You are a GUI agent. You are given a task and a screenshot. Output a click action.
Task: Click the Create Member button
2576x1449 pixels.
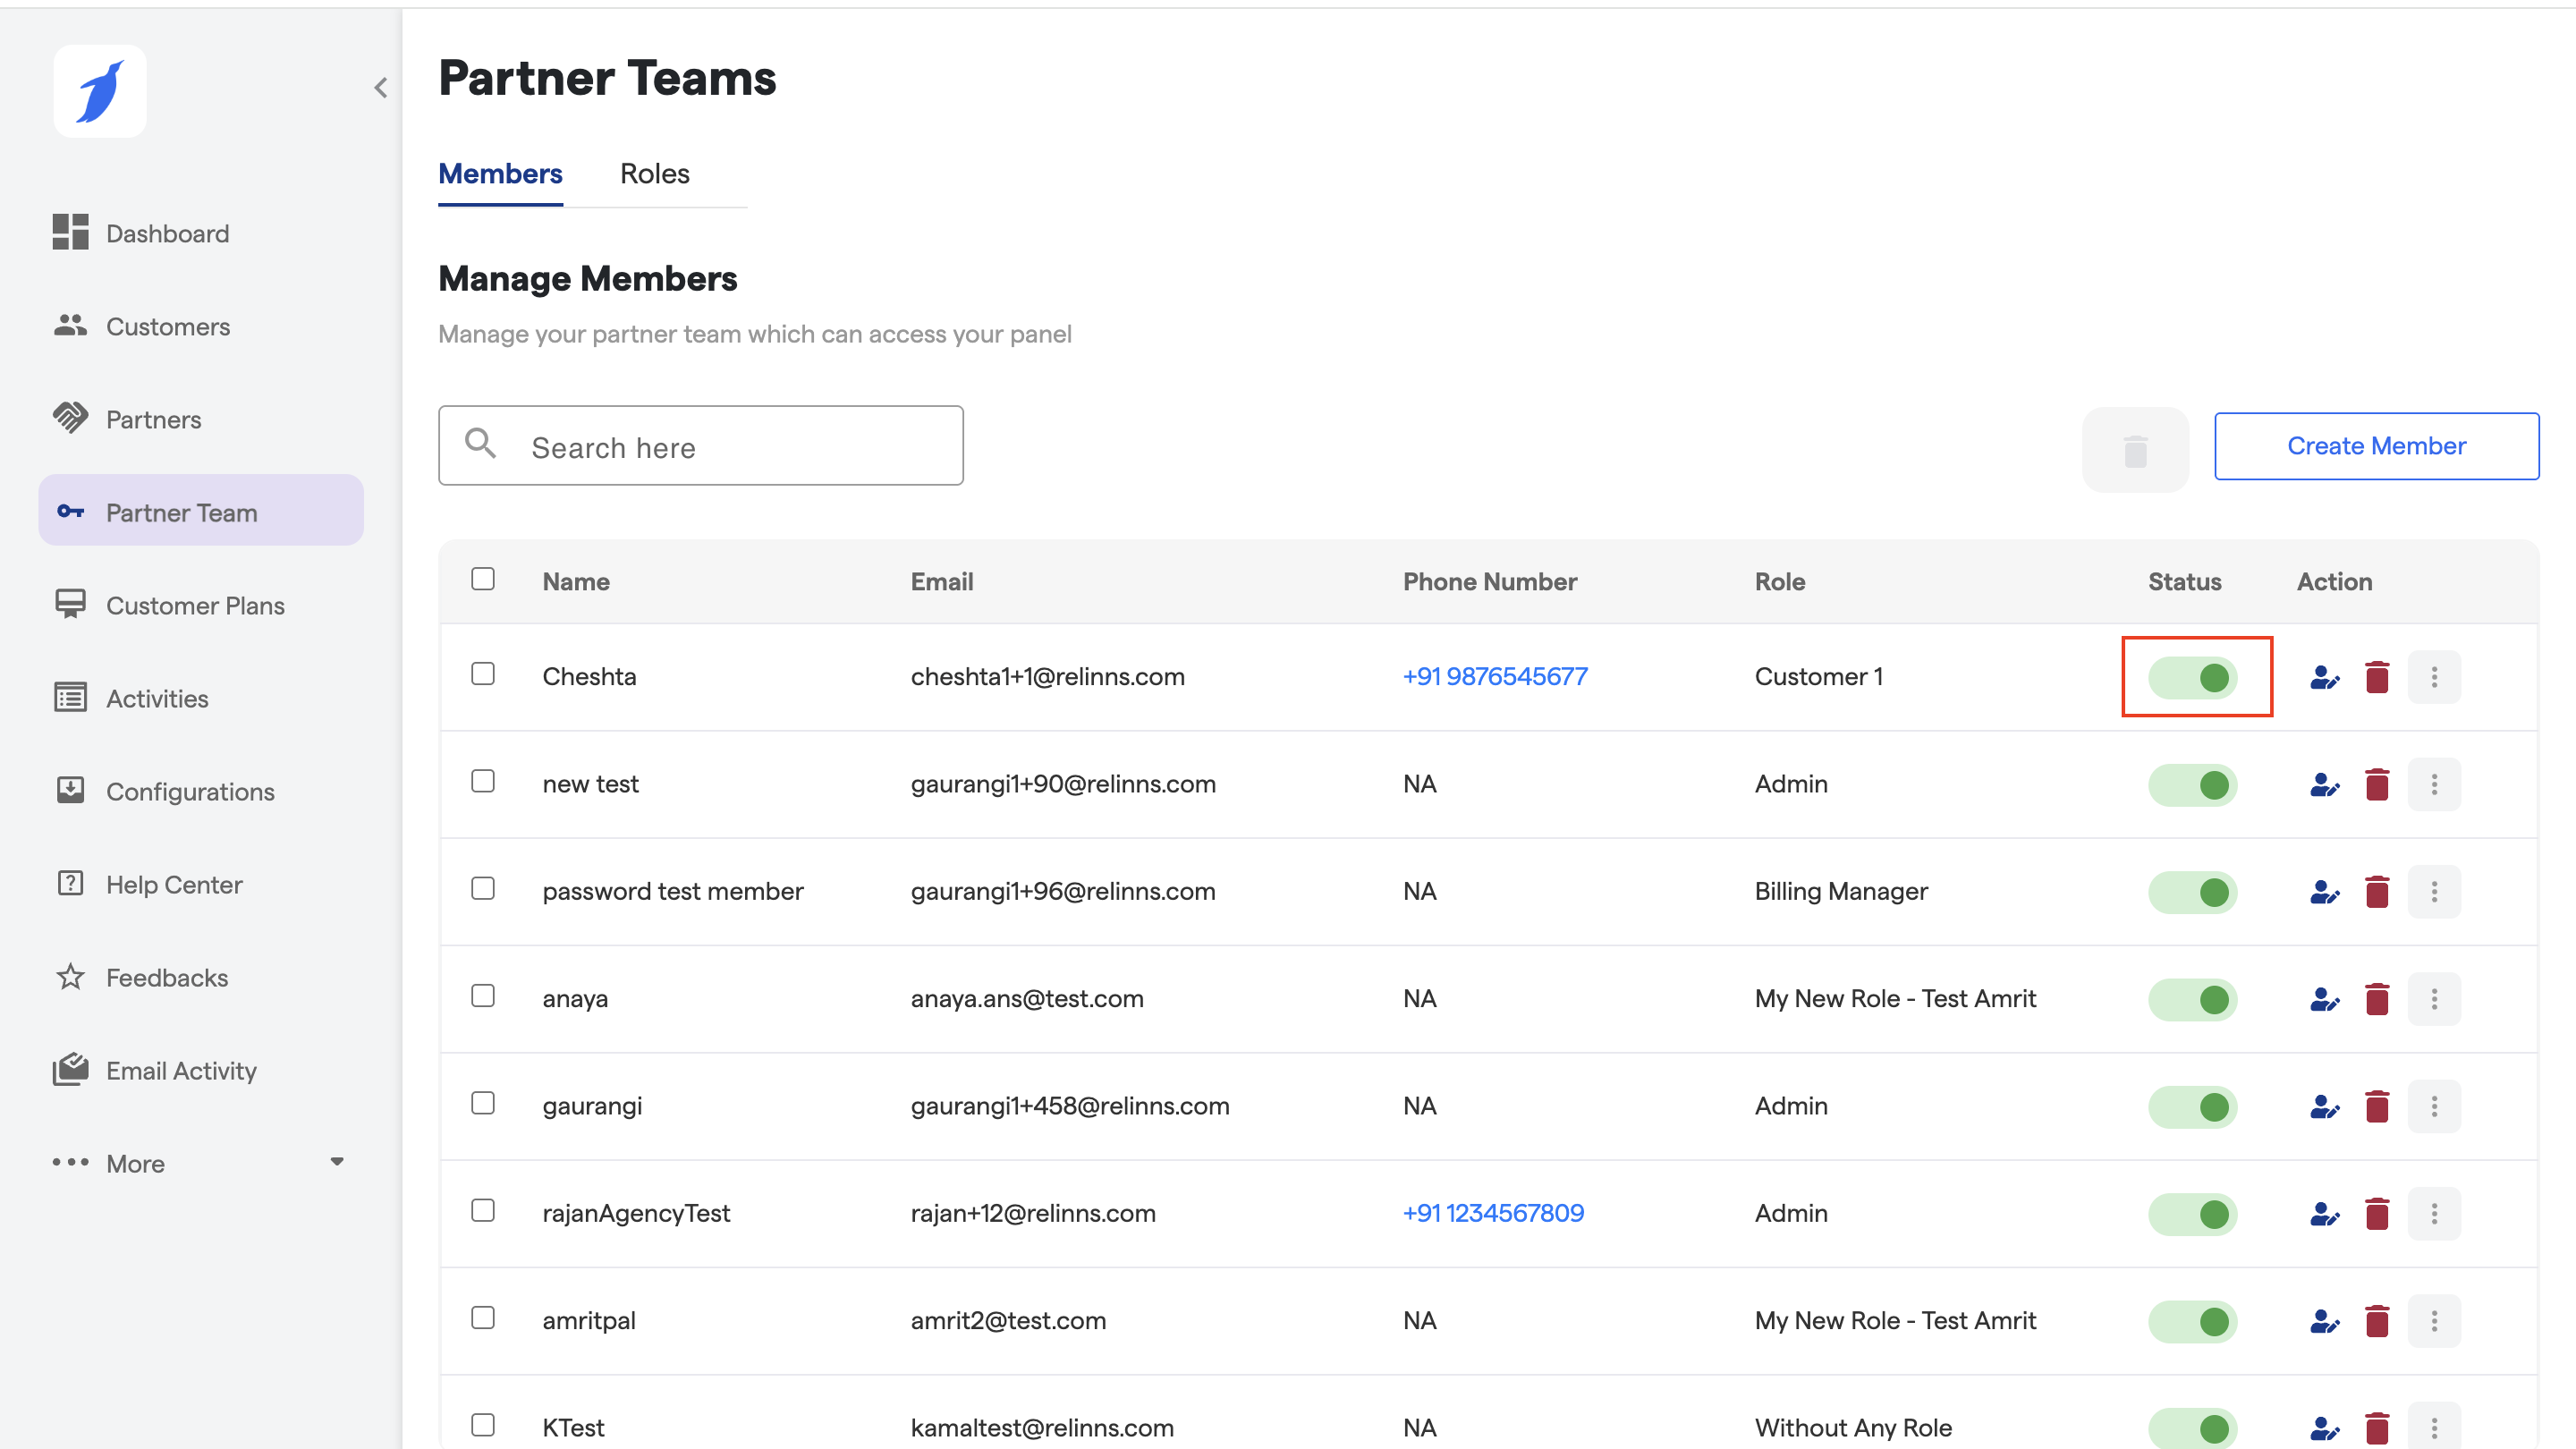tap(2376, 446)
